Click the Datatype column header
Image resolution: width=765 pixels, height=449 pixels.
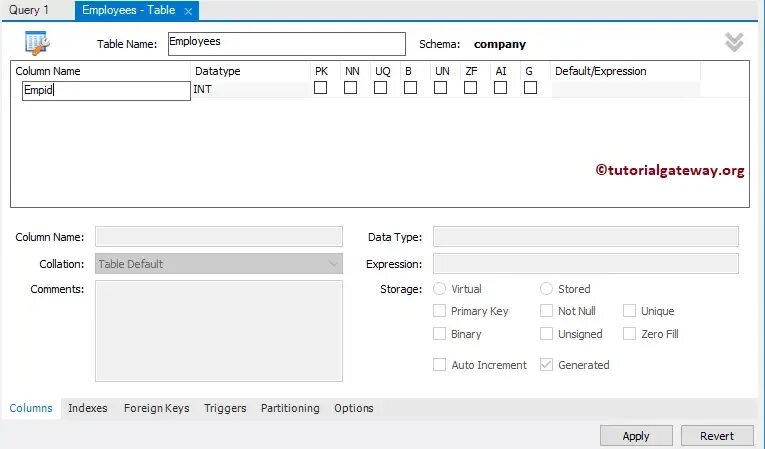point(218,71)
